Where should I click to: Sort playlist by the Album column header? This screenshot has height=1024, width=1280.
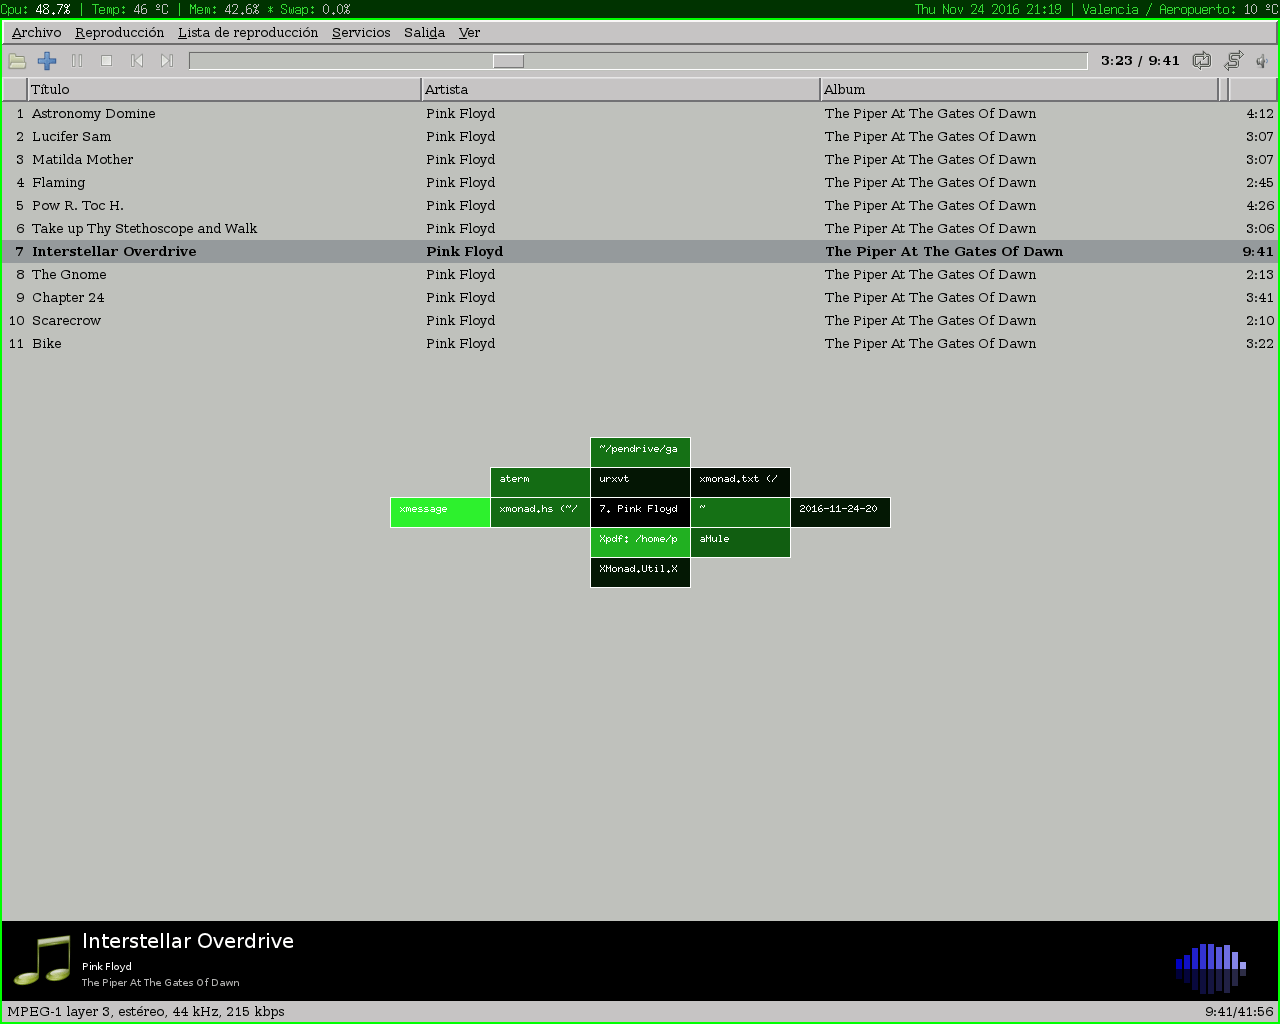[x=1019, y=90]
